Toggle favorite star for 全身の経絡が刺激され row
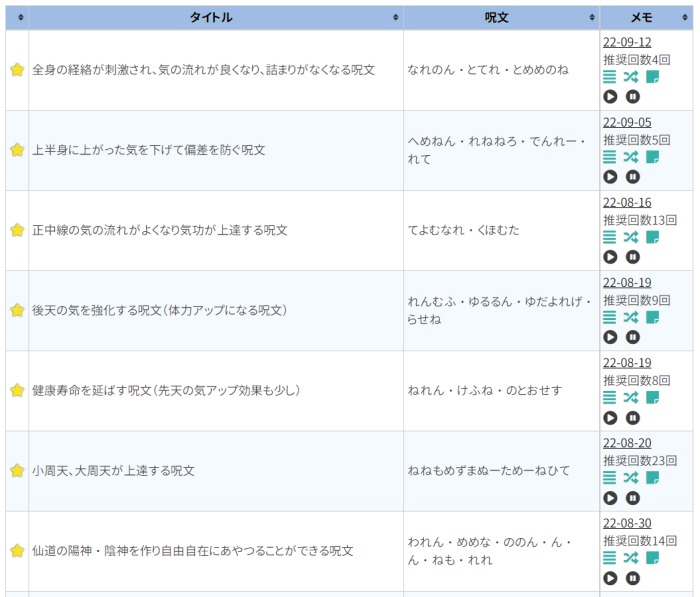 tap(17, 70)
